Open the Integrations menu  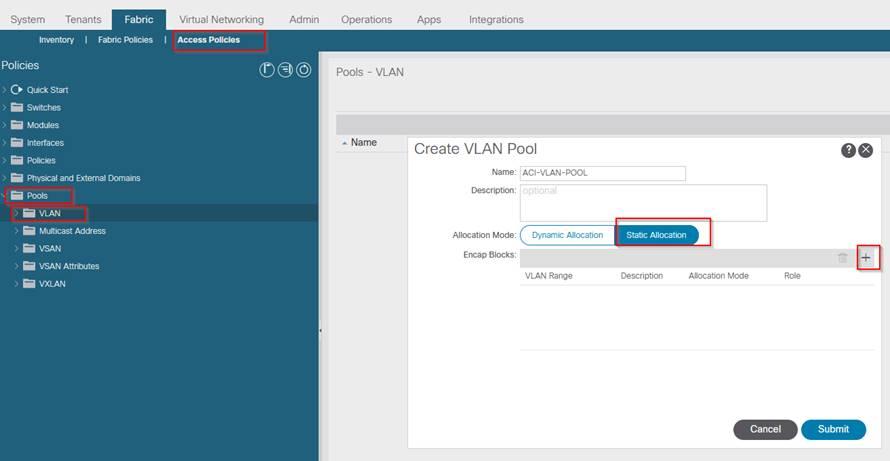click(496, 19)
